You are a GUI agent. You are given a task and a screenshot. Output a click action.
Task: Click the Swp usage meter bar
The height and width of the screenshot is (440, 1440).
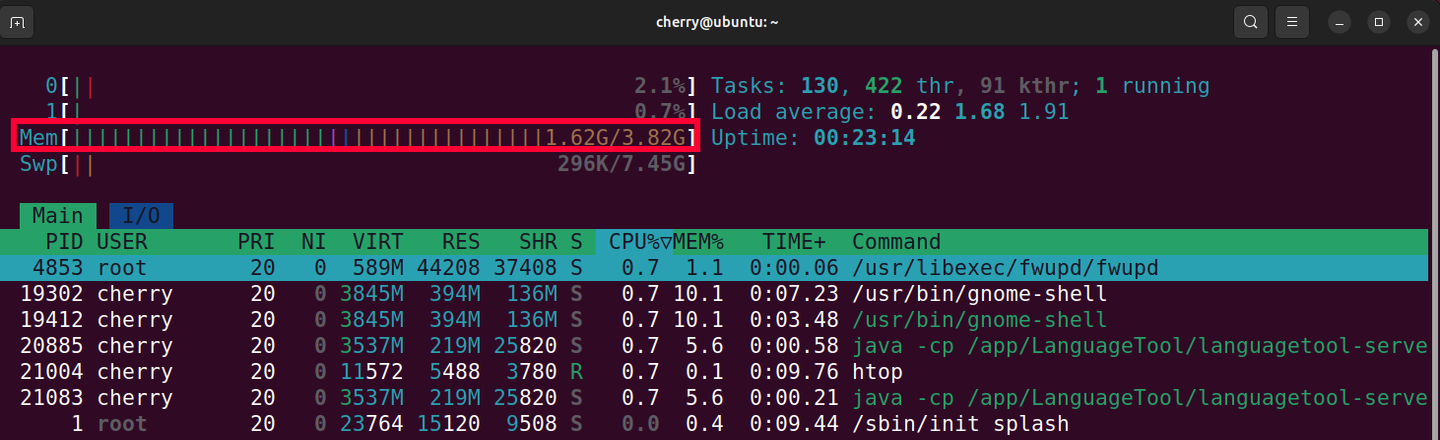pos(355,163)
